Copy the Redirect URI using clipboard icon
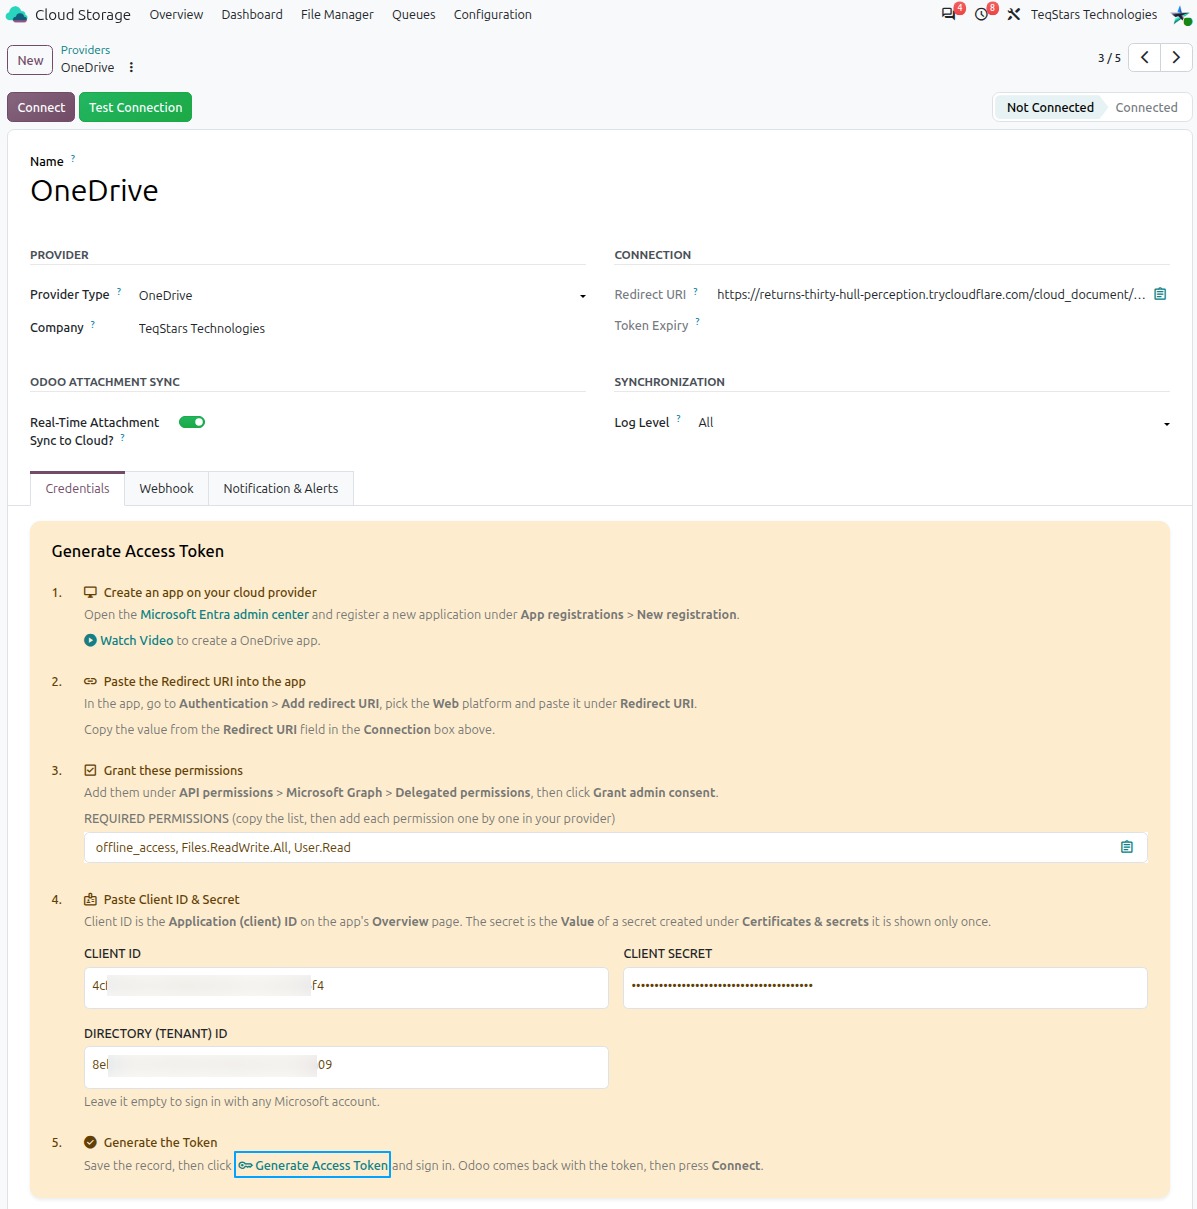 (1160, 294)
